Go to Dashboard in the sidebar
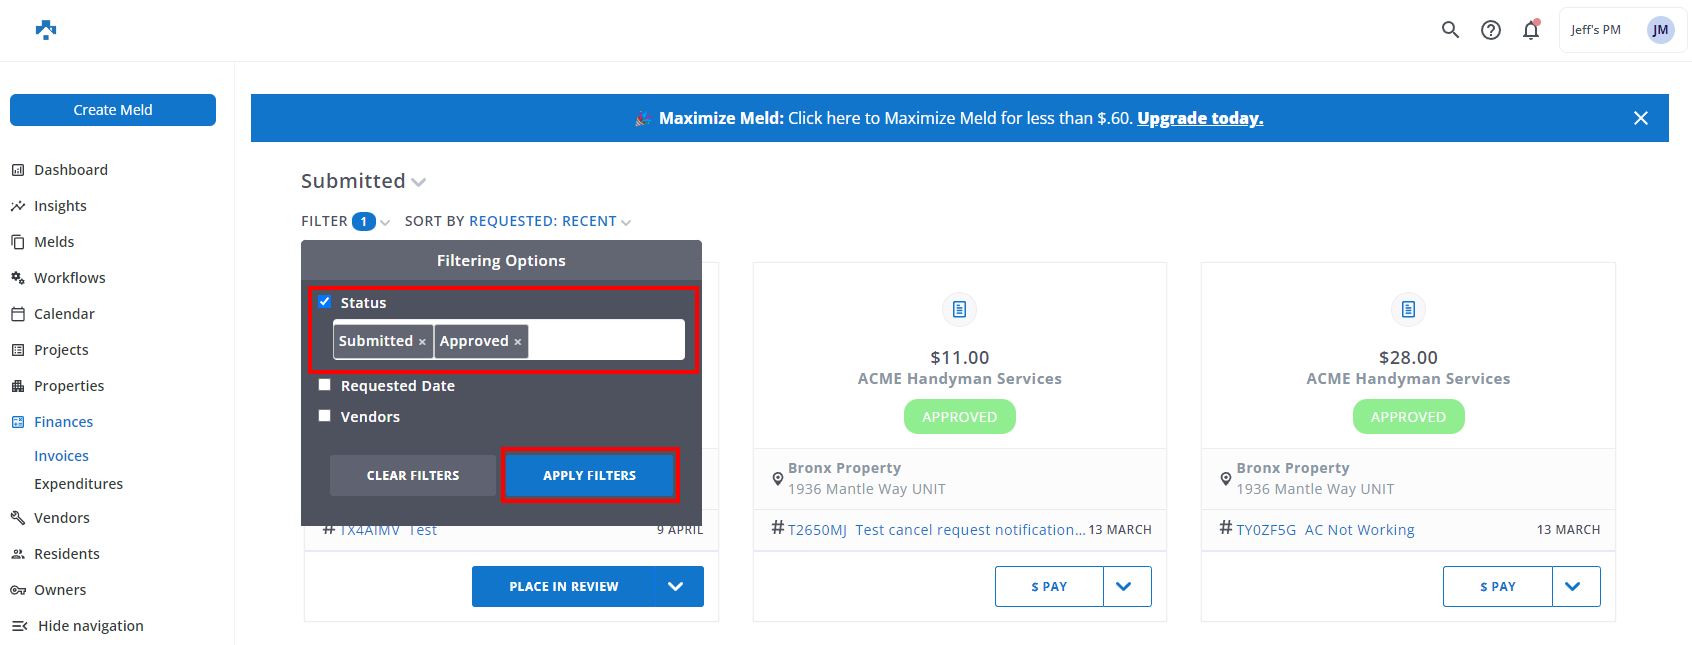 (x=70, y=170)
